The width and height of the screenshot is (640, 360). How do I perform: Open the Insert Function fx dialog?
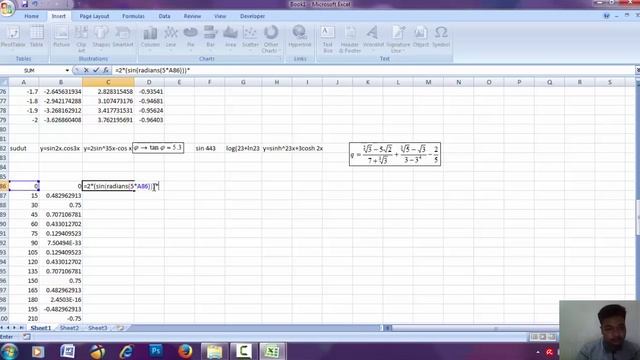click(x=106, y=70)
